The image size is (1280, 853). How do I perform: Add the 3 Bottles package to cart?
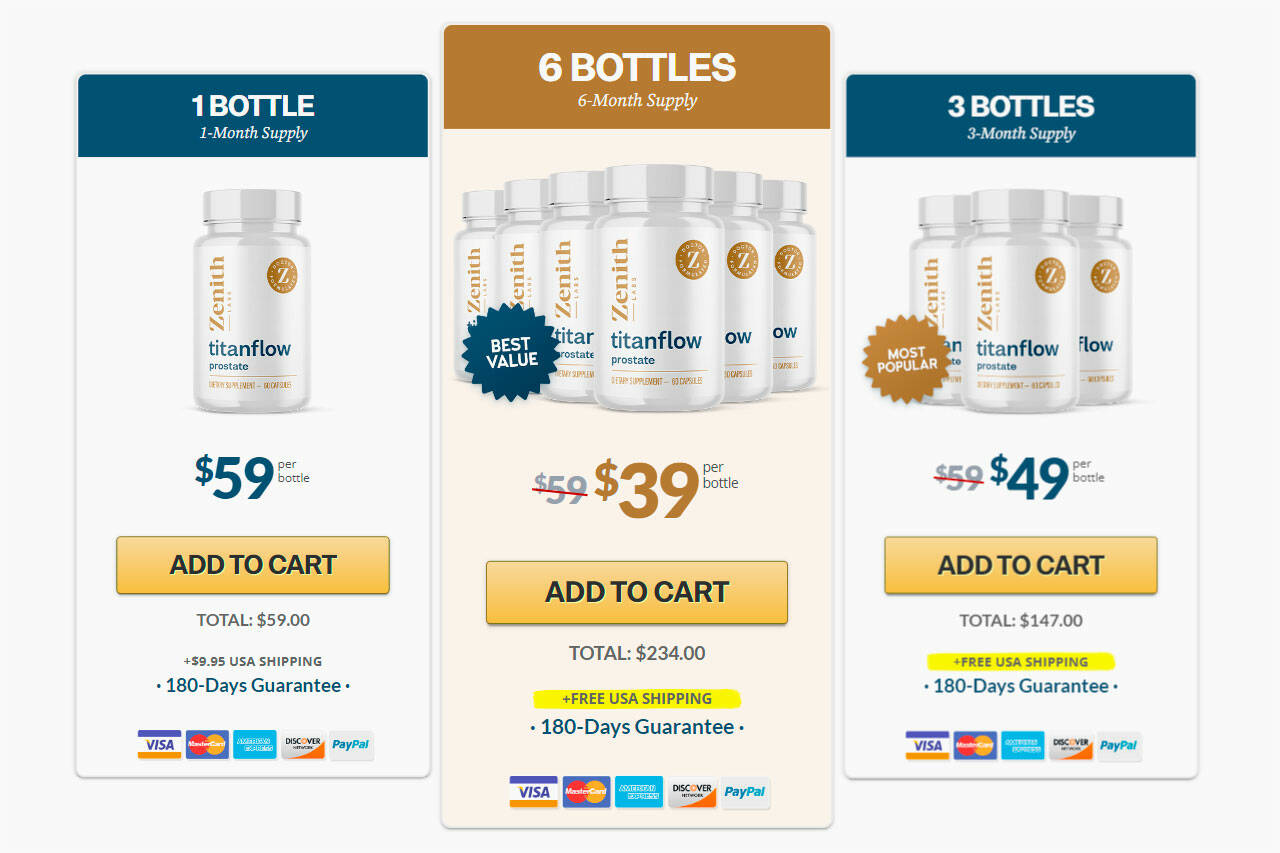point(1020,565)
